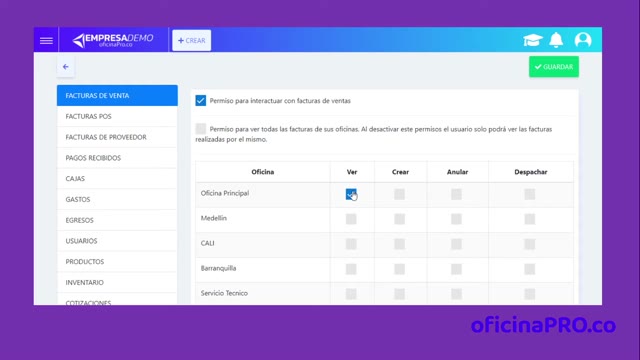Check Despachar permission for Barranquilla

pos(530,269)
